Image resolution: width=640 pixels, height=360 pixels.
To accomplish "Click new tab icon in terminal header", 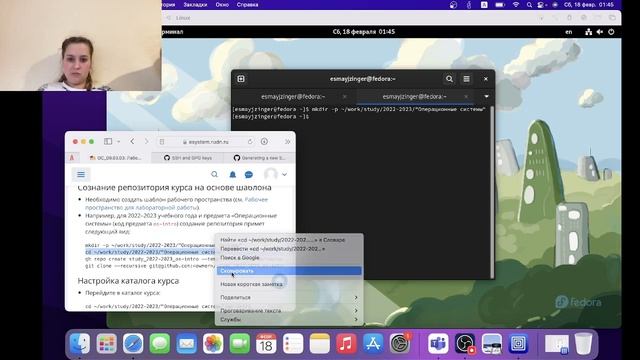I will pyautogui.click(x=241, y=79).
